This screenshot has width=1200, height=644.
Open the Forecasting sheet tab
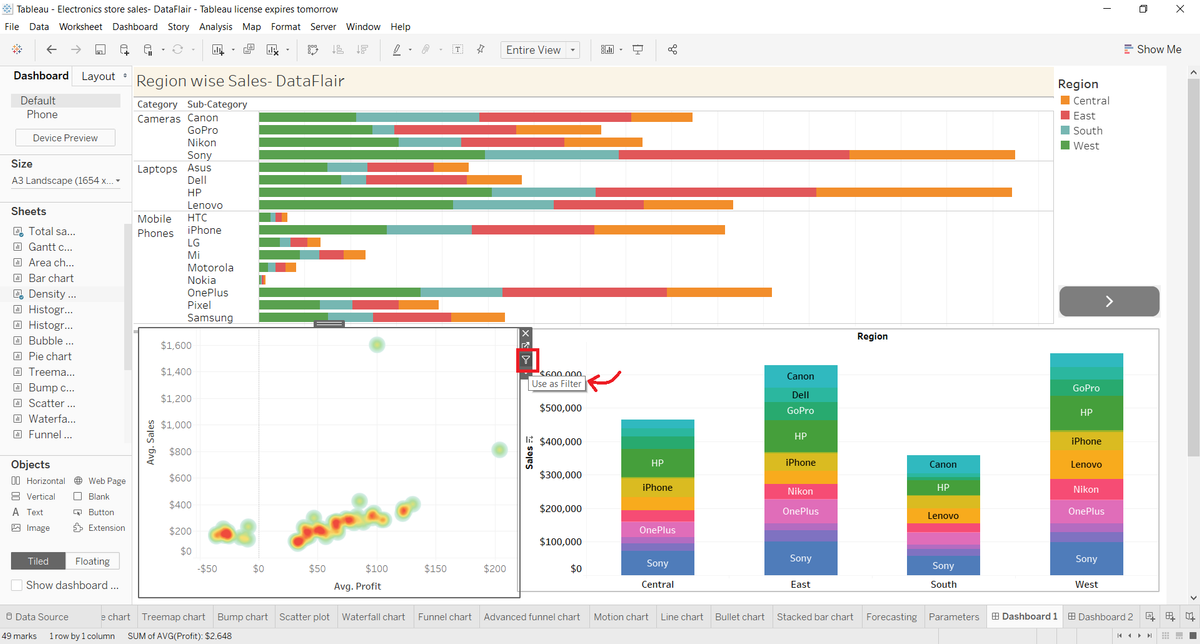pyautogui.click(x=891, y=617)
